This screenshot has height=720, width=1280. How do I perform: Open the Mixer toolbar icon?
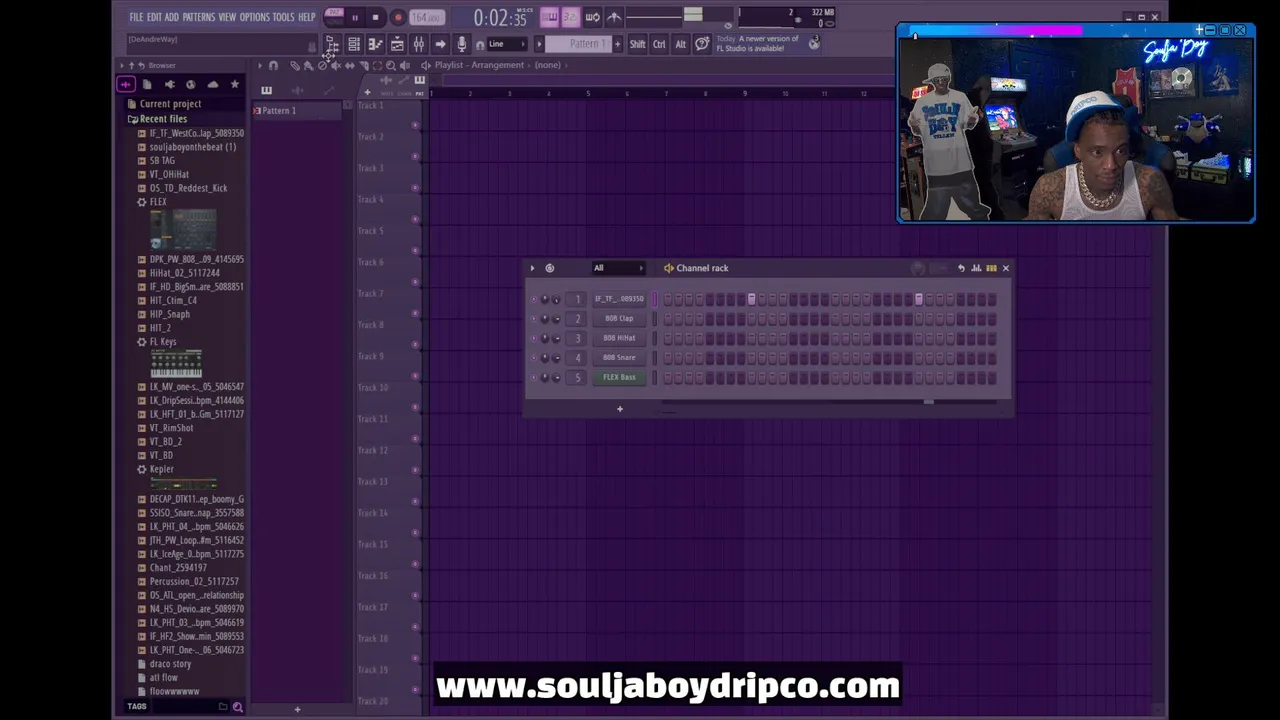(x=418, y=44)
